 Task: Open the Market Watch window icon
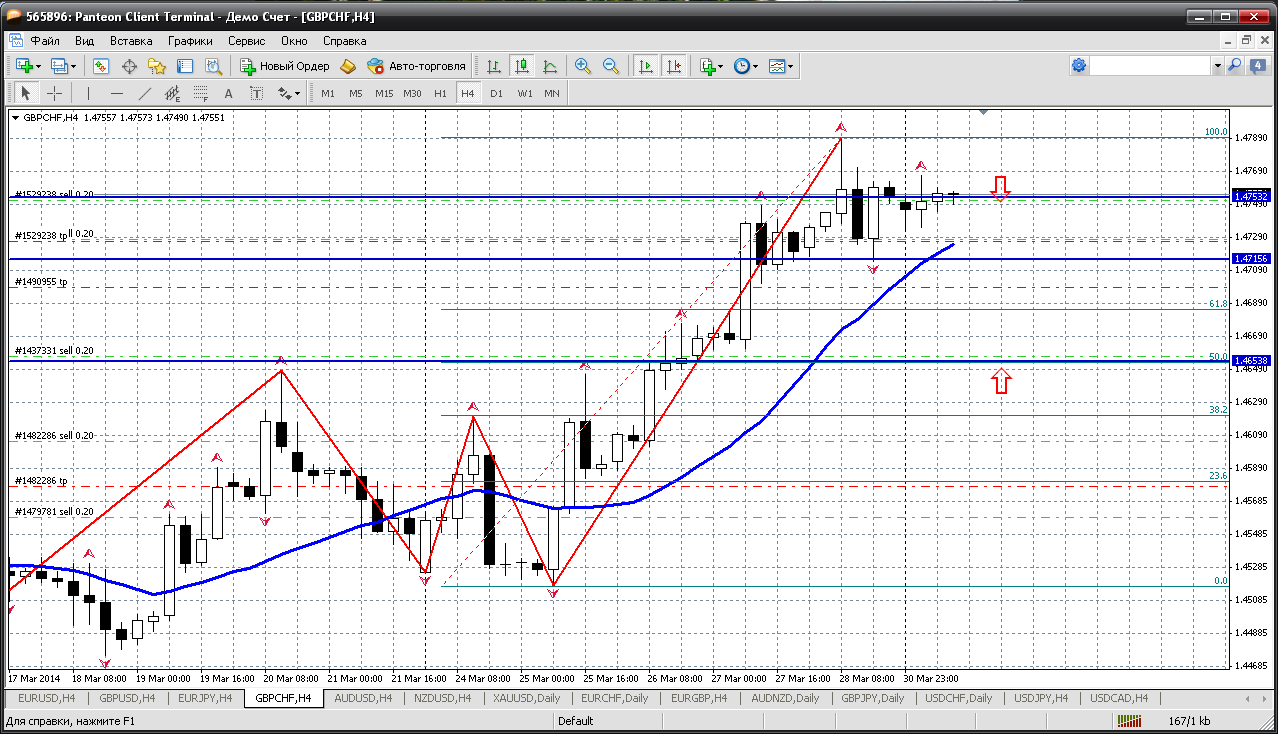click(101, 66)
